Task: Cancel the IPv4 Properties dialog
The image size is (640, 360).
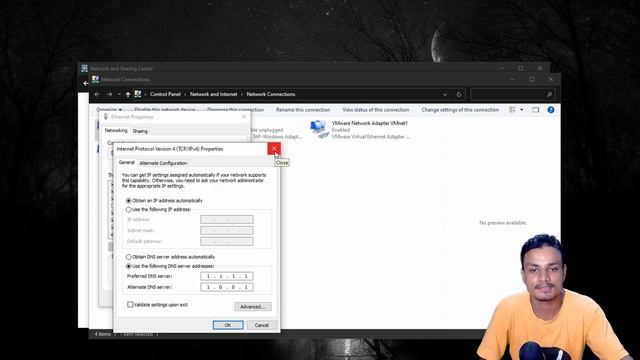Action: 262,325
